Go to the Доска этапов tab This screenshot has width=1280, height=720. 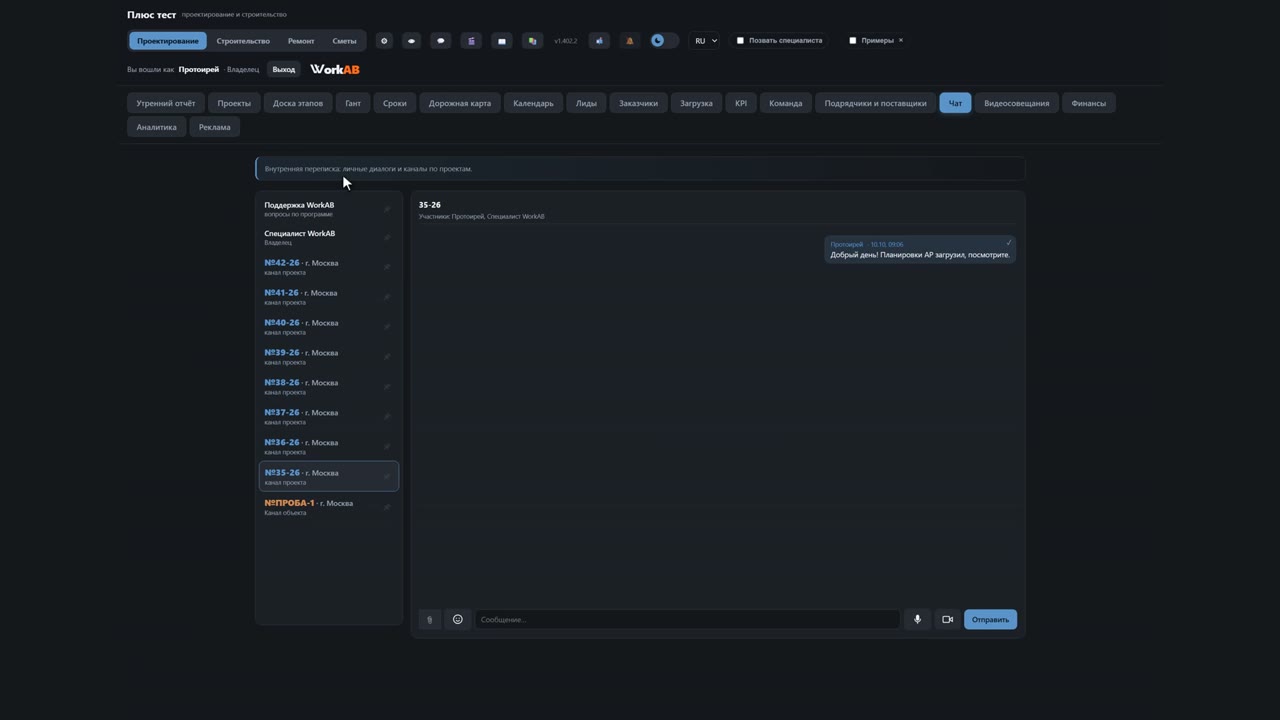pos(298,103)
